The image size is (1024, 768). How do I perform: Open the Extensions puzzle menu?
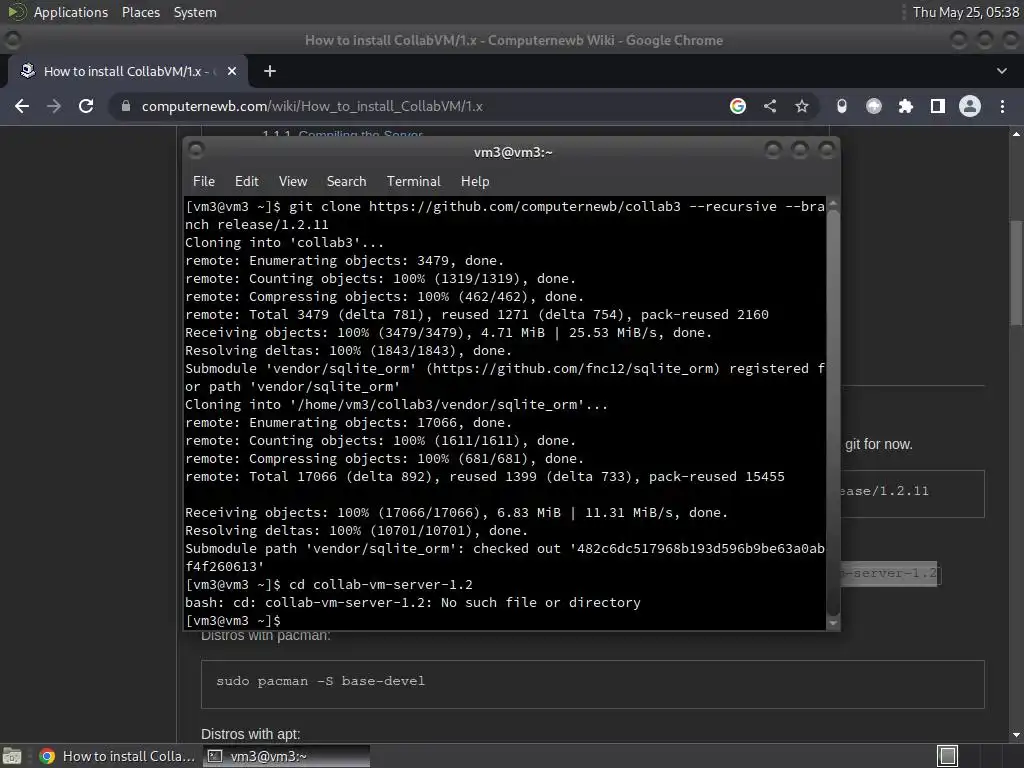click(x=906, y=106)
